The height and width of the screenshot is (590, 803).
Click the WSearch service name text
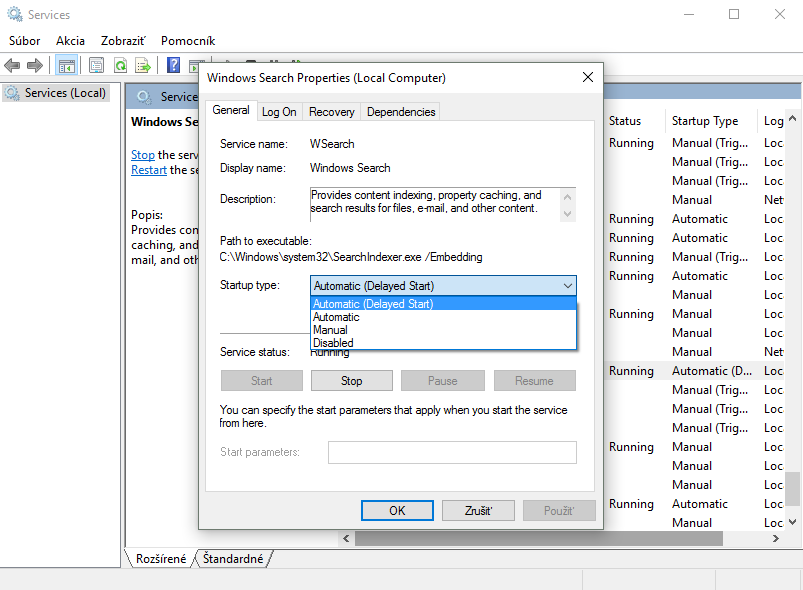(332, 144)
